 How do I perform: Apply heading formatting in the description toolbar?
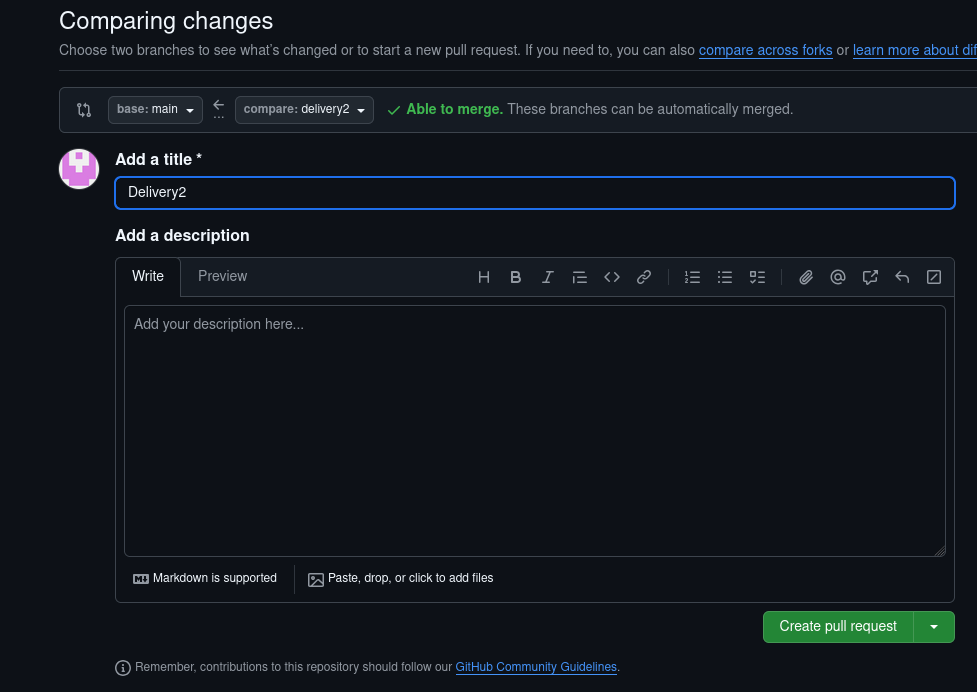pyautogui.click(x=484, y=277)
